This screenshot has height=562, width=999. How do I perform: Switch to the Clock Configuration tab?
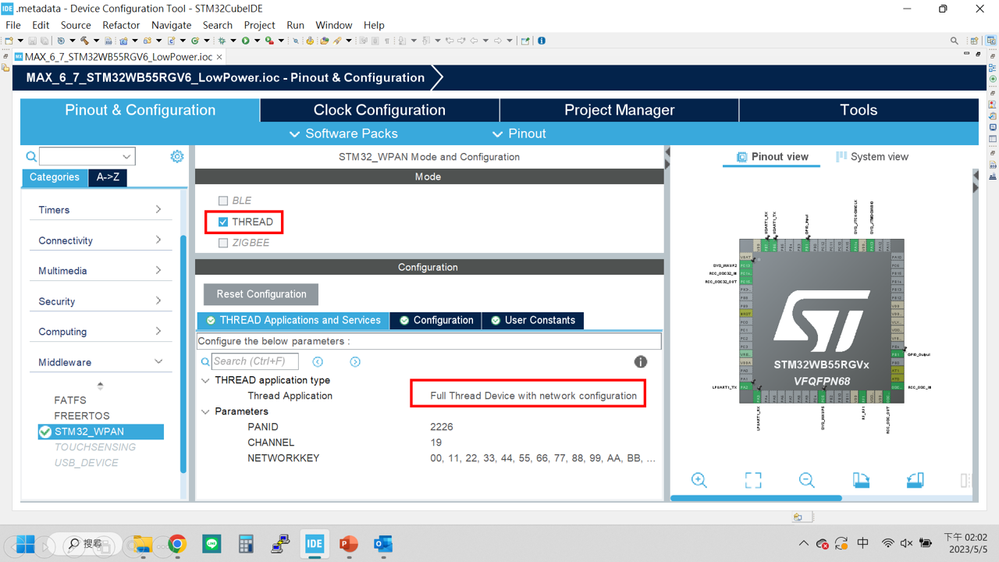point(379,110)
